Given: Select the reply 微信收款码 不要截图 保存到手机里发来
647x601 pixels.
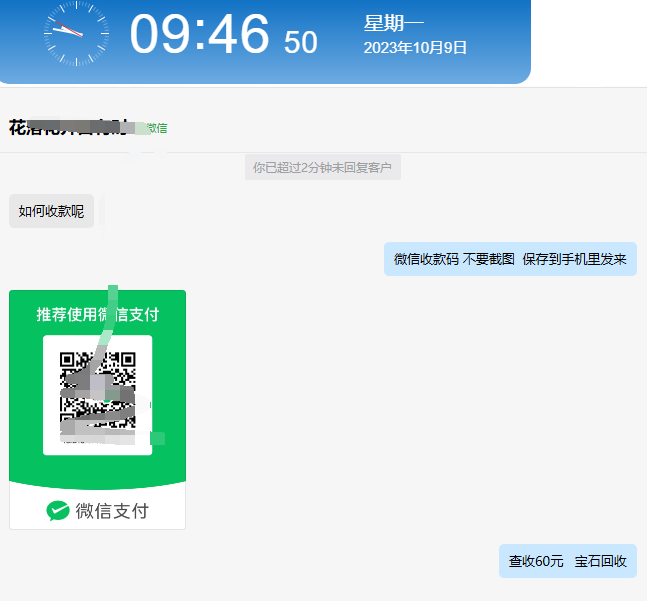Looking at the screenshot, I should (510, 259).
